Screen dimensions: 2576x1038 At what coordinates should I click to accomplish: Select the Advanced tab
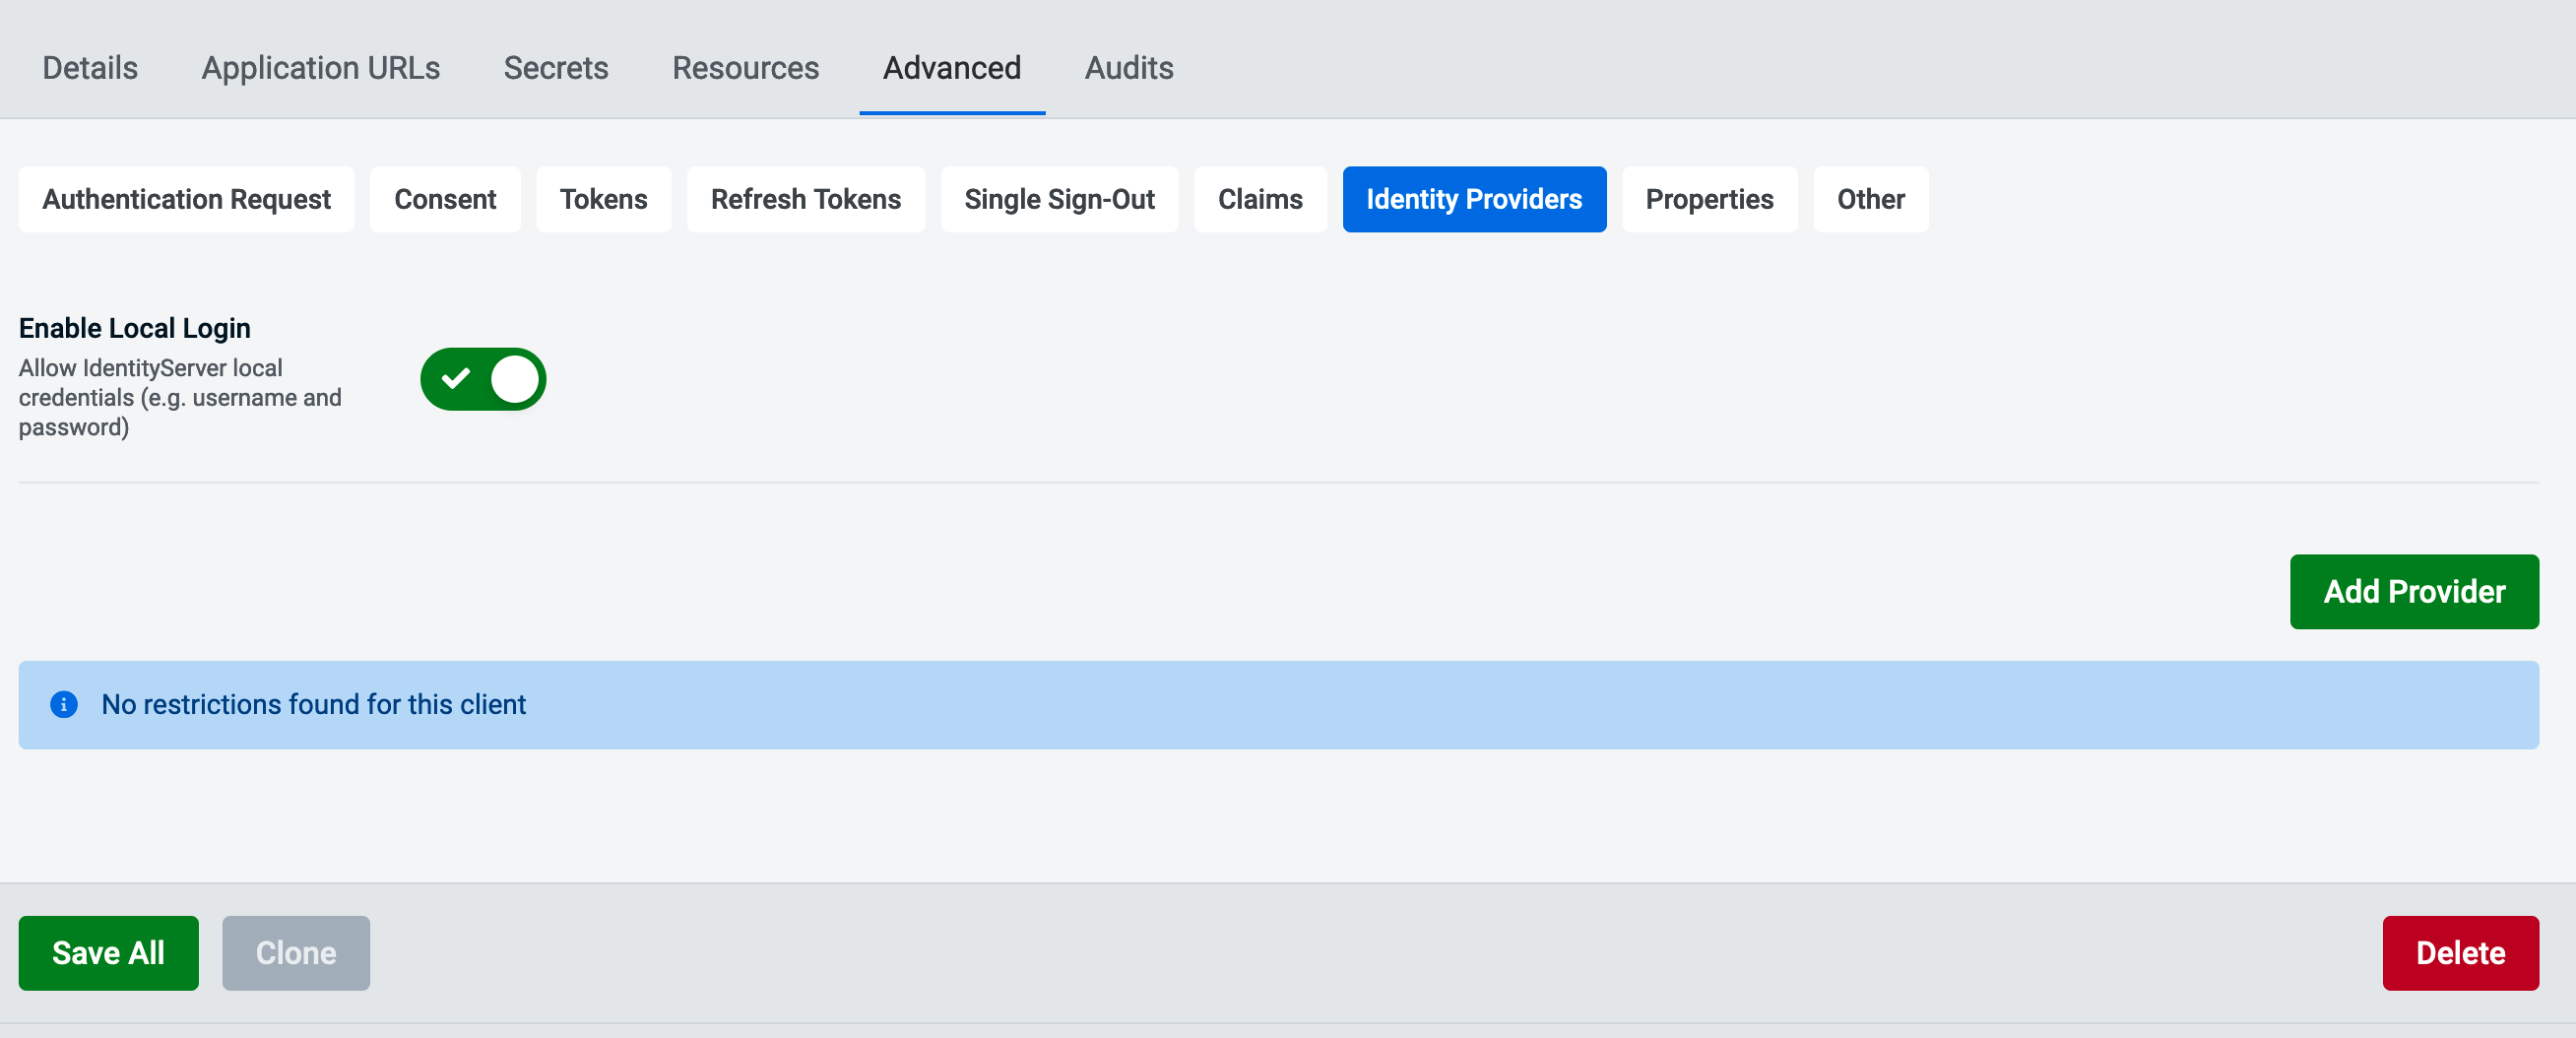(x=951, y=67)
